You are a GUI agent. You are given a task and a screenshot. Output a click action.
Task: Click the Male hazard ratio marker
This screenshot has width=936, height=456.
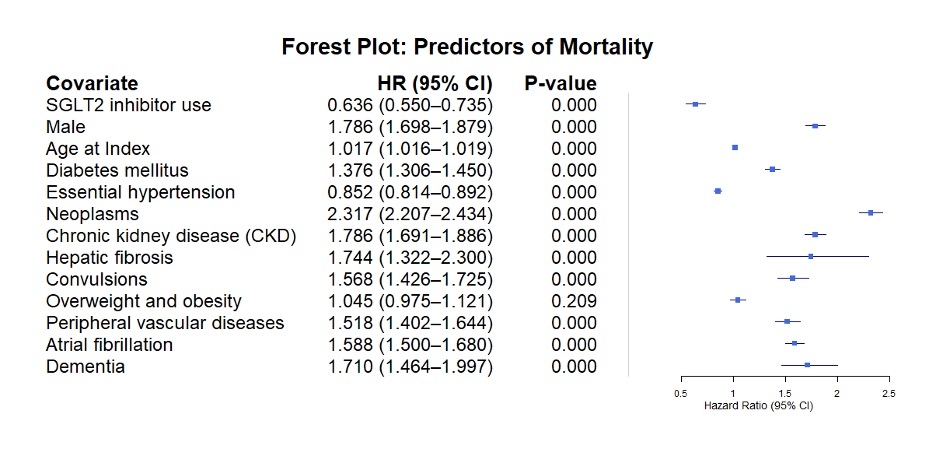[815, 126]
